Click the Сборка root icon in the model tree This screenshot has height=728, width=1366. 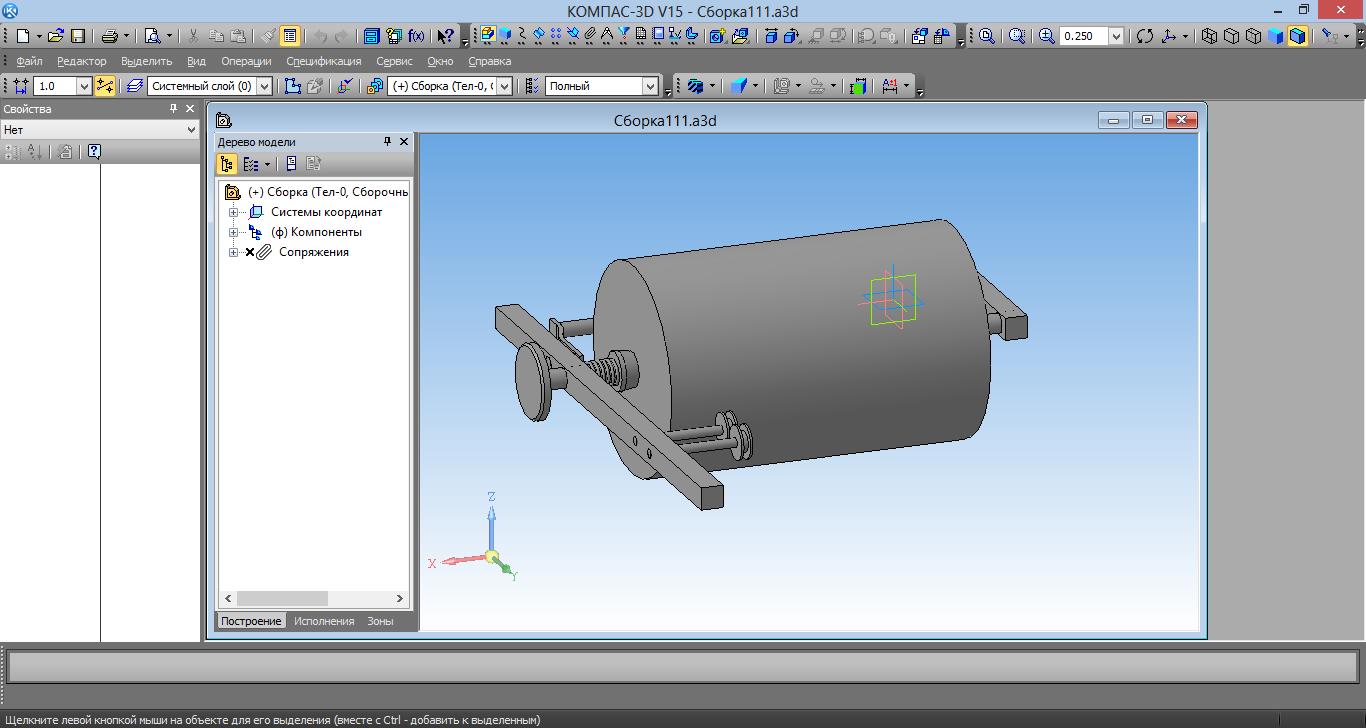point(233,192)
